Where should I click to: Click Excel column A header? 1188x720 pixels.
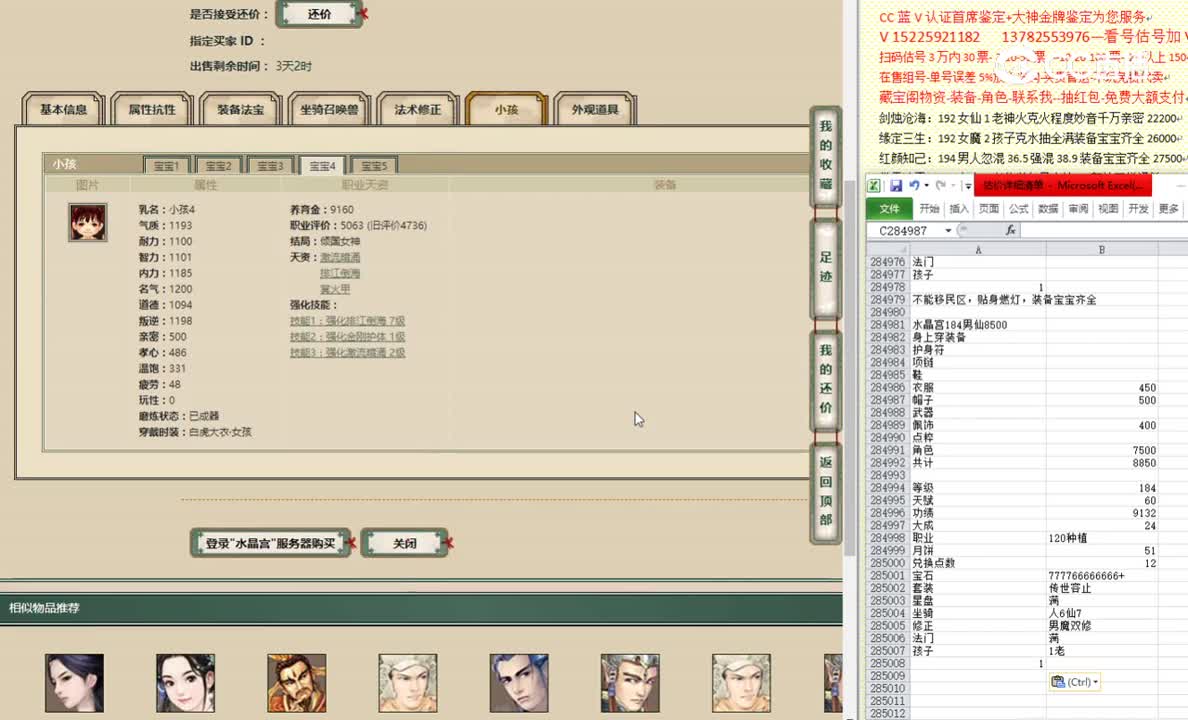[978, 249]
